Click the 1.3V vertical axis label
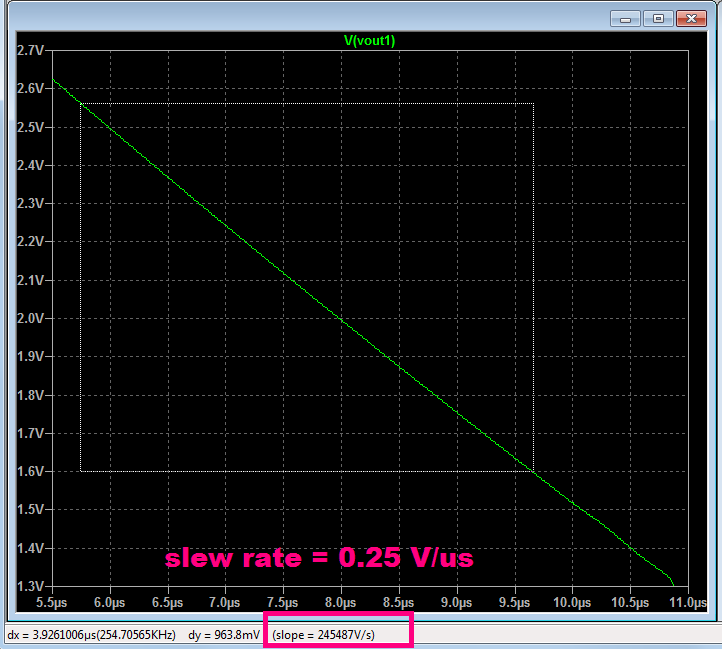Viewport: 722px width, 649px height. click(30, 586)
